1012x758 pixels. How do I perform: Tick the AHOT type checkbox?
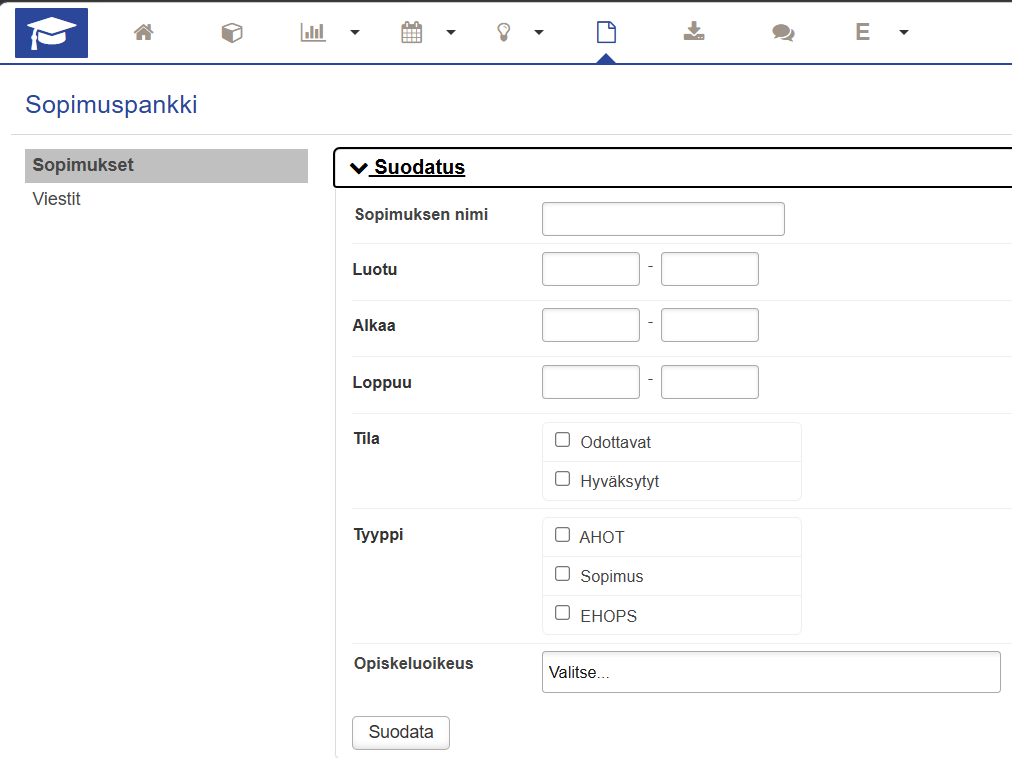(563, 535)
